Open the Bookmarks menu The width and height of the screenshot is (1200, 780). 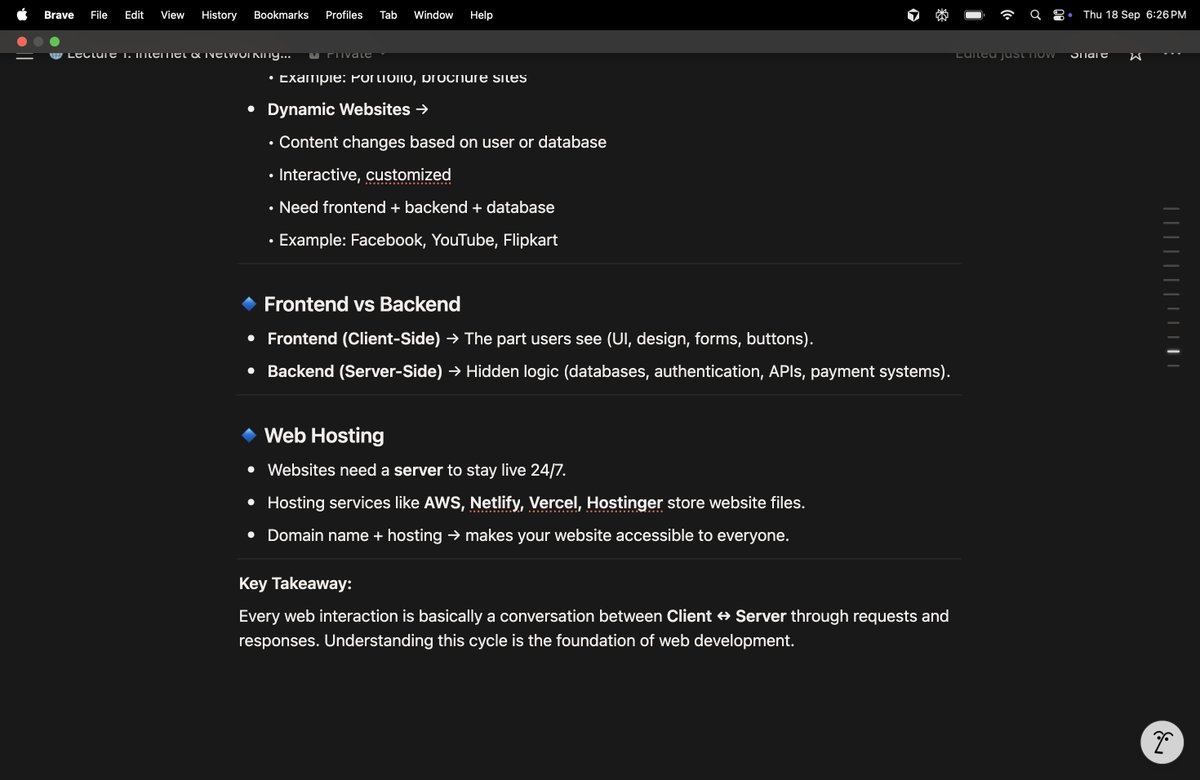pos(281,15)
